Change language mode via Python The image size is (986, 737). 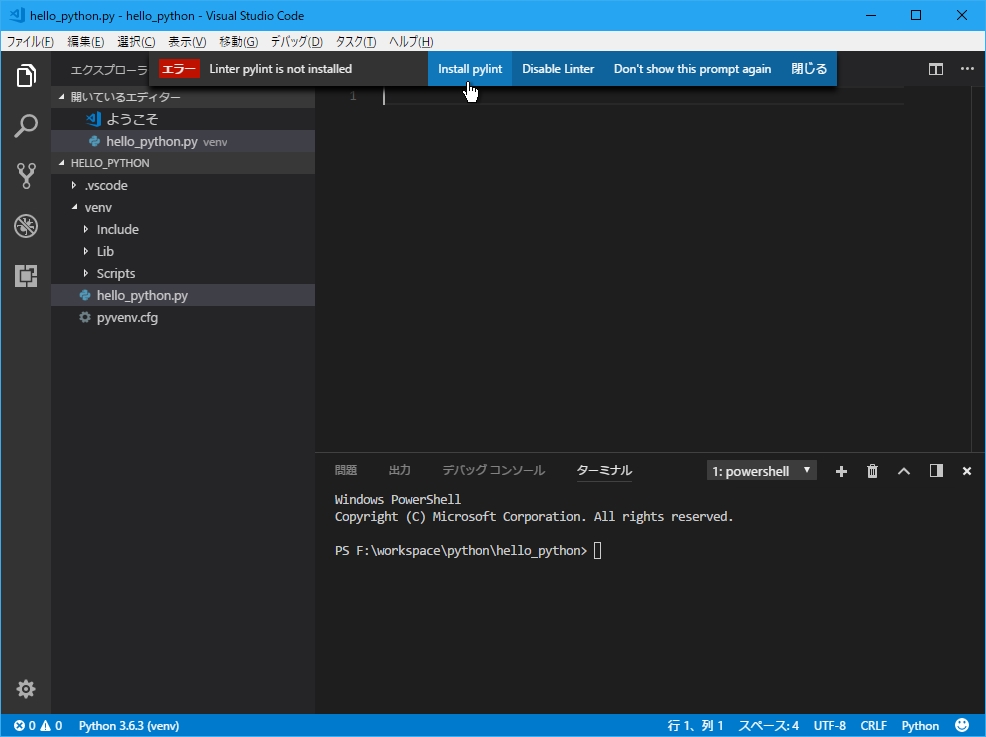click(920, 726)
